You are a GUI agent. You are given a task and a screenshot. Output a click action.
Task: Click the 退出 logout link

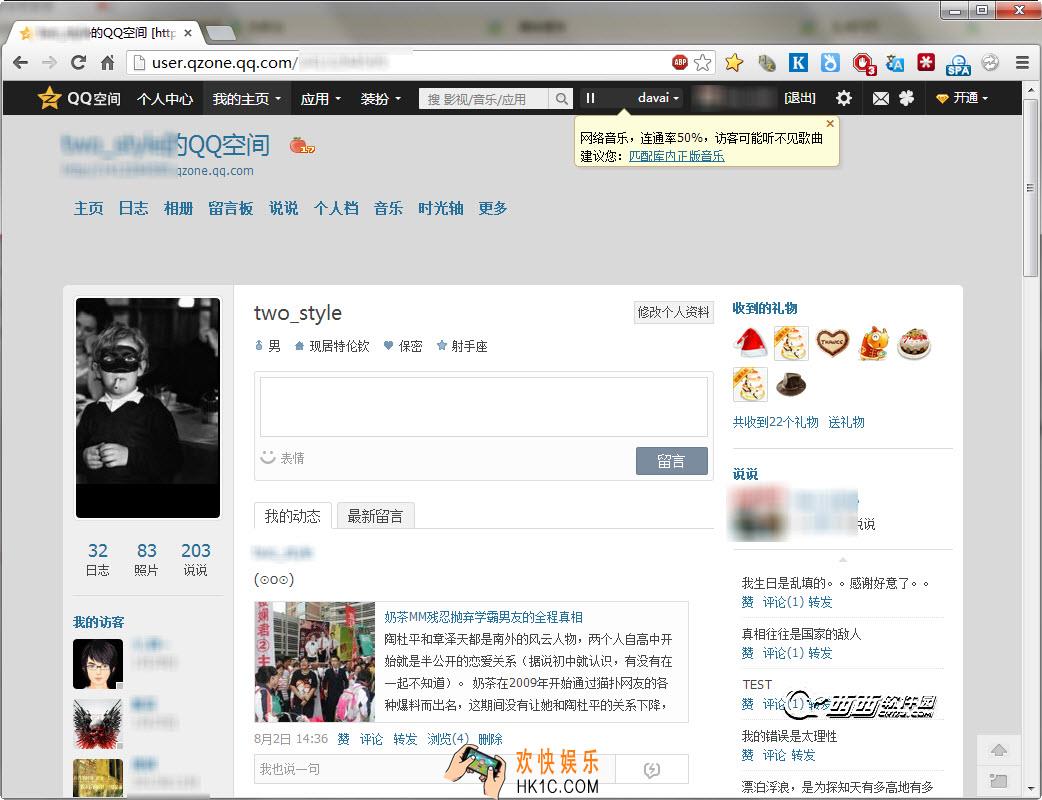point(800,98)
